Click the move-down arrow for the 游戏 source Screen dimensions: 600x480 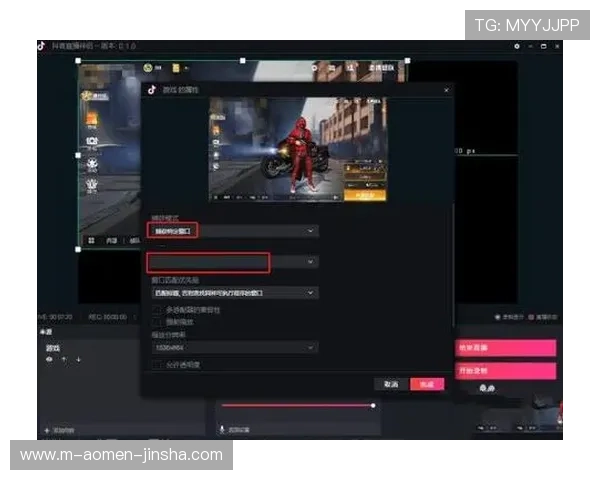[x=78, y=359]
